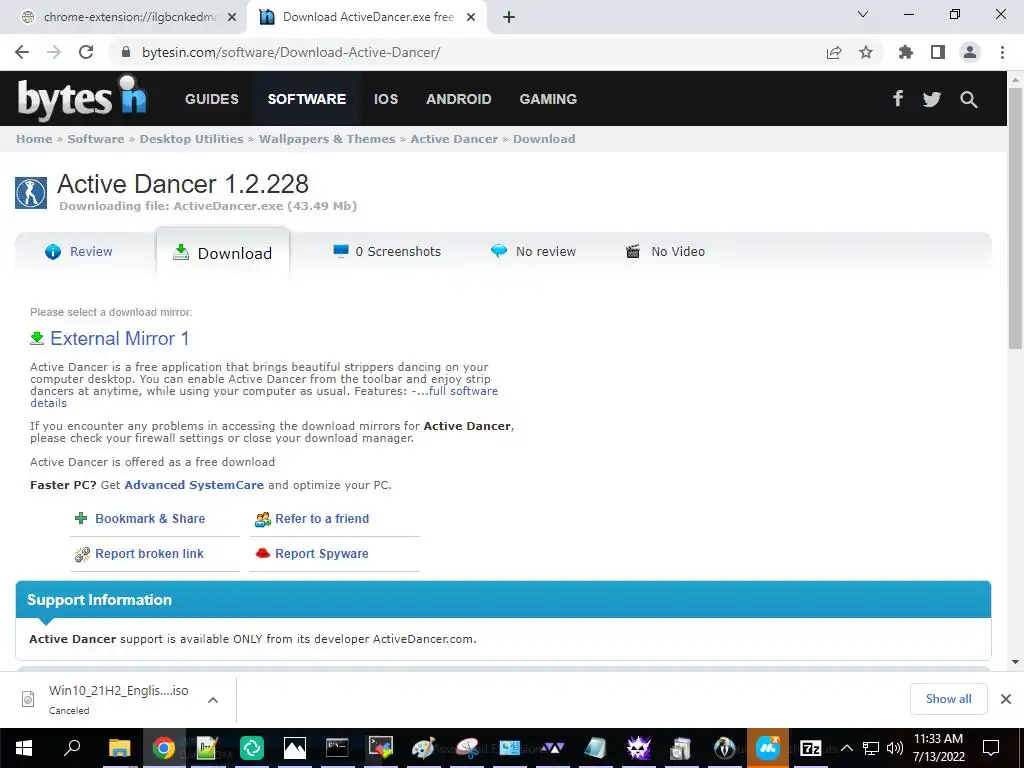The height and width of the screenshot is (768, 1024).
Task: Show hidden tray icons chevron
Action: (x=847, y=748)
